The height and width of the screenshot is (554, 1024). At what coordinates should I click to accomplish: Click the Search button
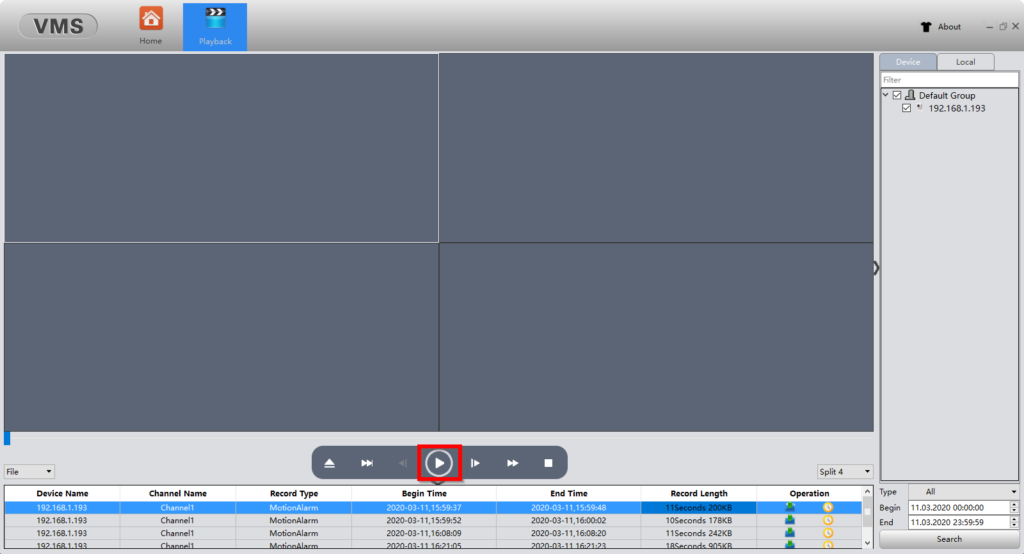[x=949, y=540]
